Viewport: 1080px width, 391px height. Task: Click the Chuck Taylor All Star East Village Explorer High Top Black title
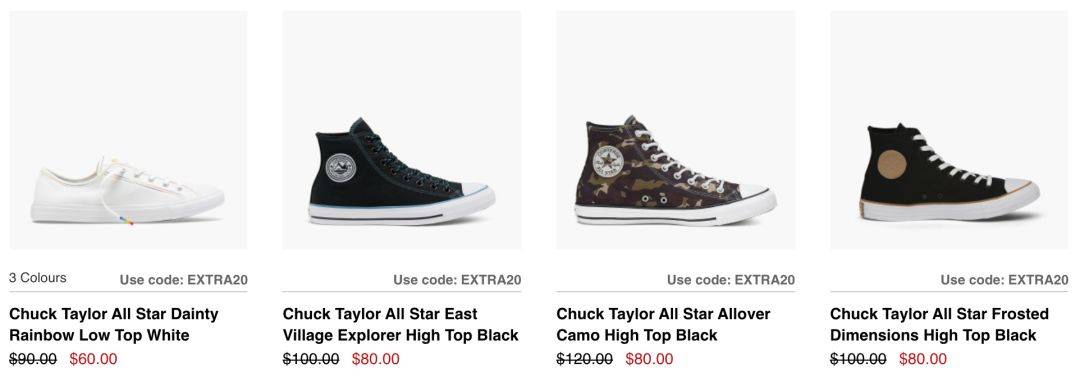[x=400, y=325]
